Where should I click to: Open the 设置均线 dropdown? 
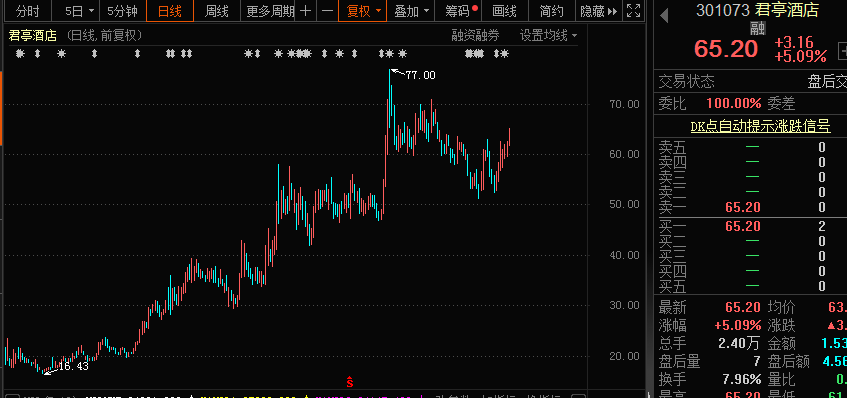548,36
